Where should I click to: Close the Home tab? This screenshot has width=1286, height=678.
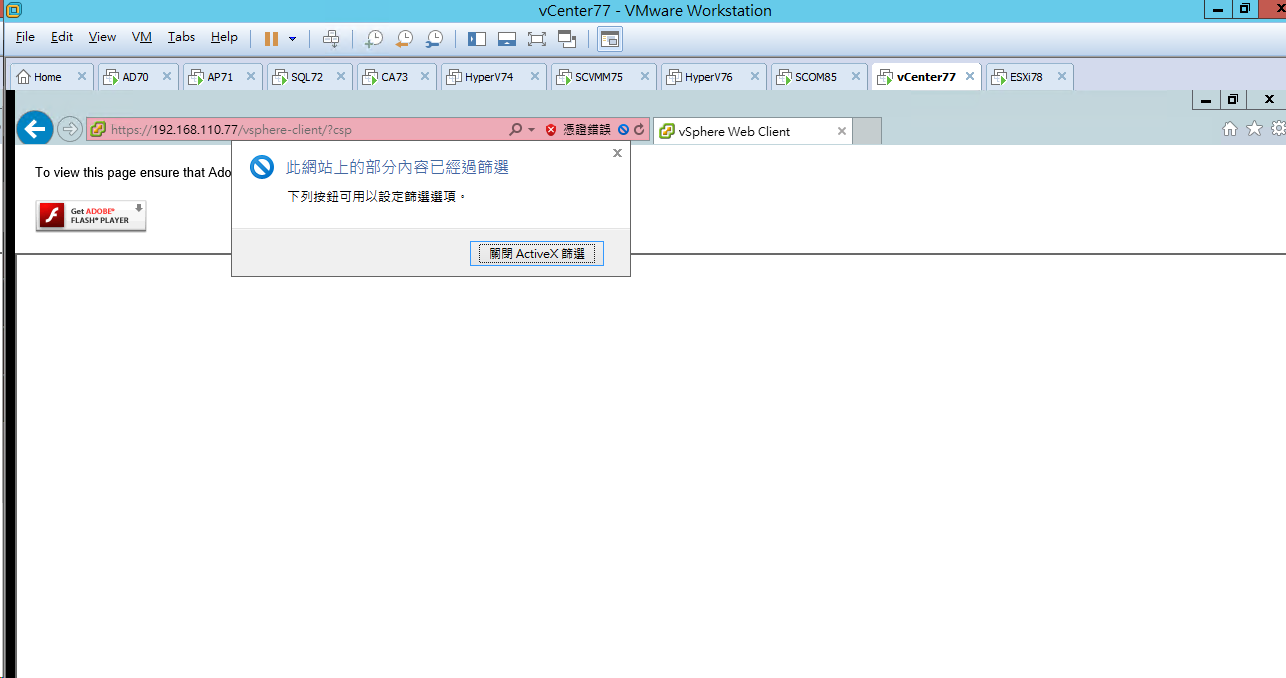click(x=82, y=76)
